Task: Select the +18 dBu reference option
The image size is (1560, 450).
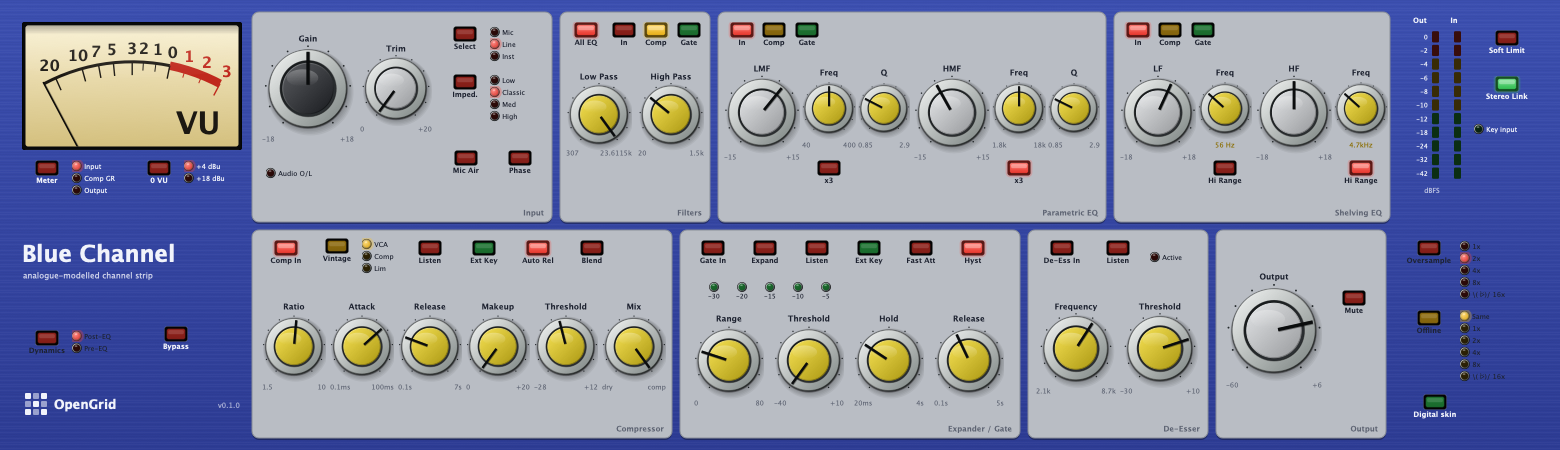Action: pyautogui.click(x=188, y=178)
